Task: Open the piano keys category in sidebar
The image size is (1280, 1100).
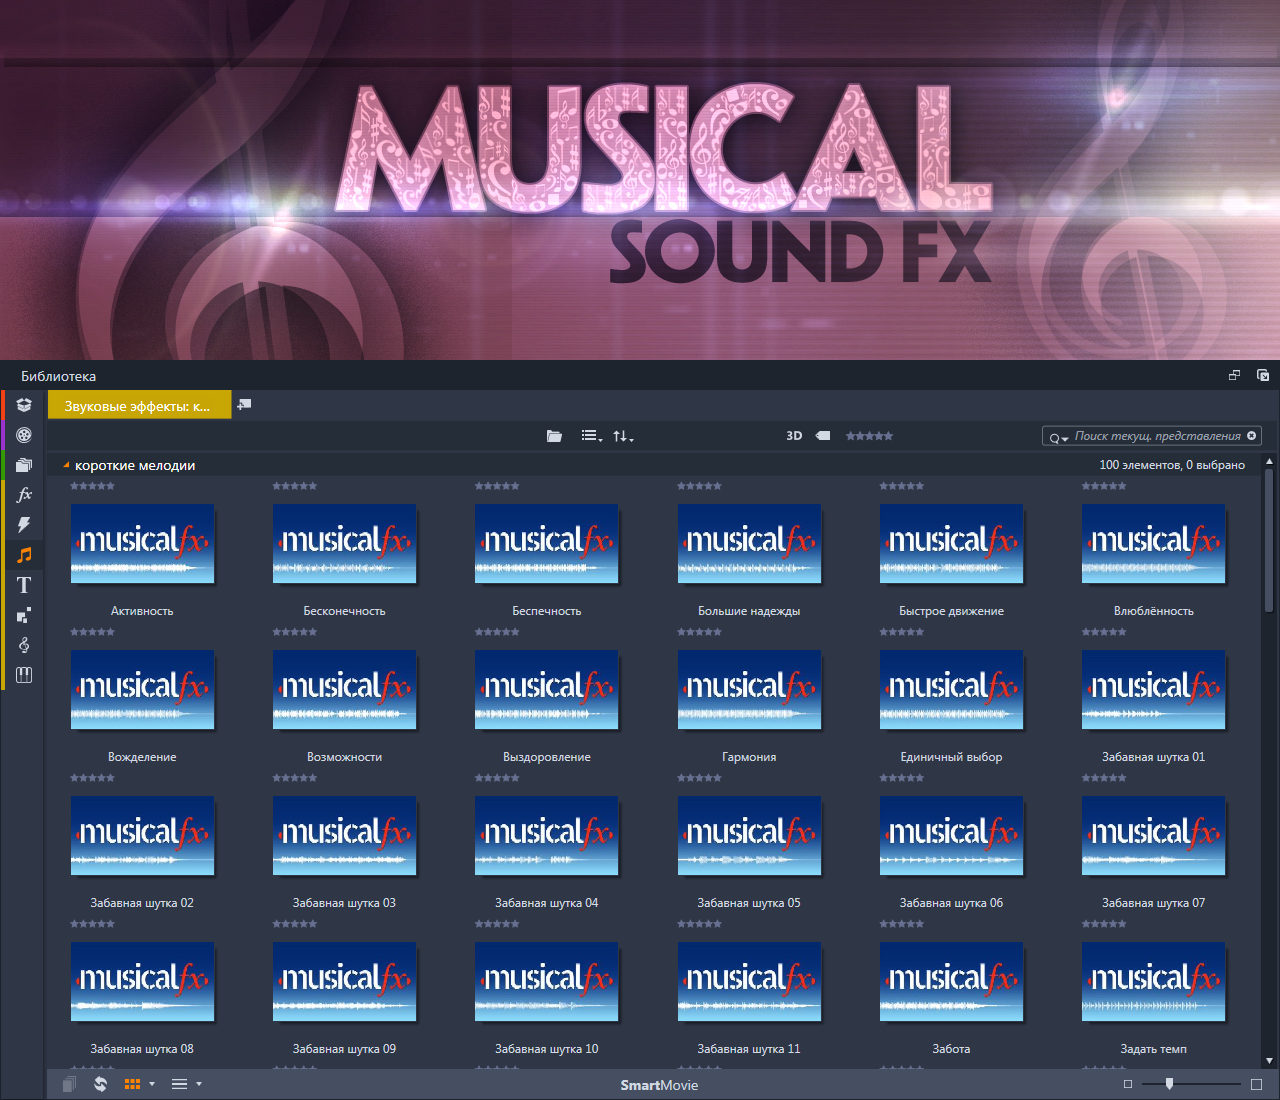Action: click(24, 675)
